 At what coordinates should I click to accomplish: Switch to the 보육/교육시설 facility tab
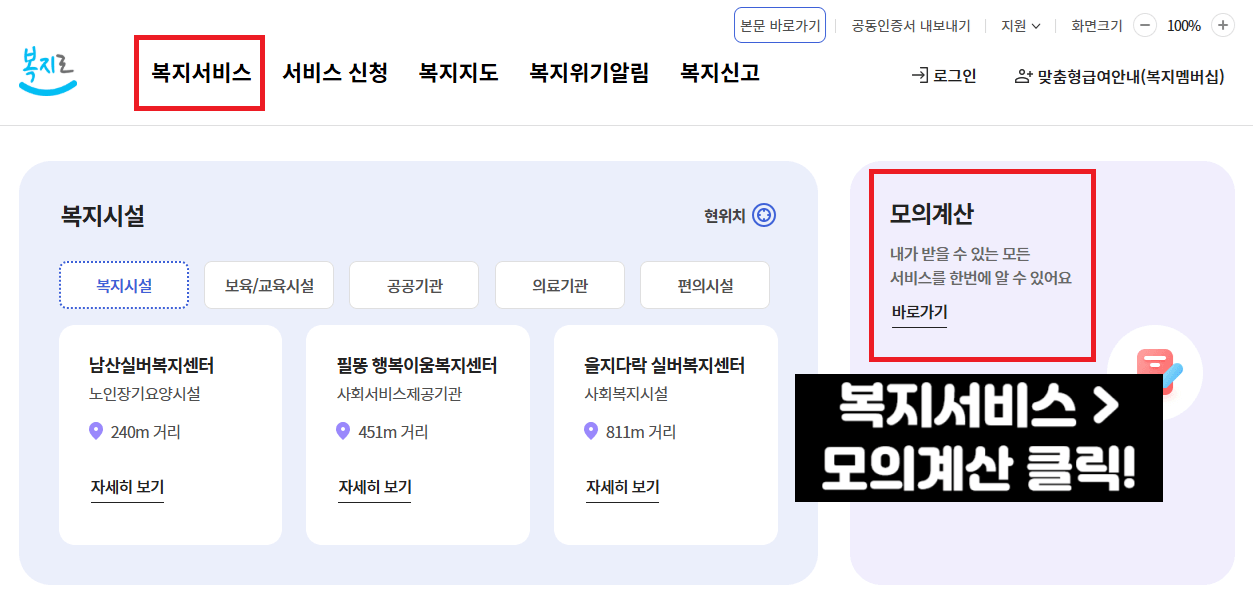pyautogui.click(x=268, y=285)
